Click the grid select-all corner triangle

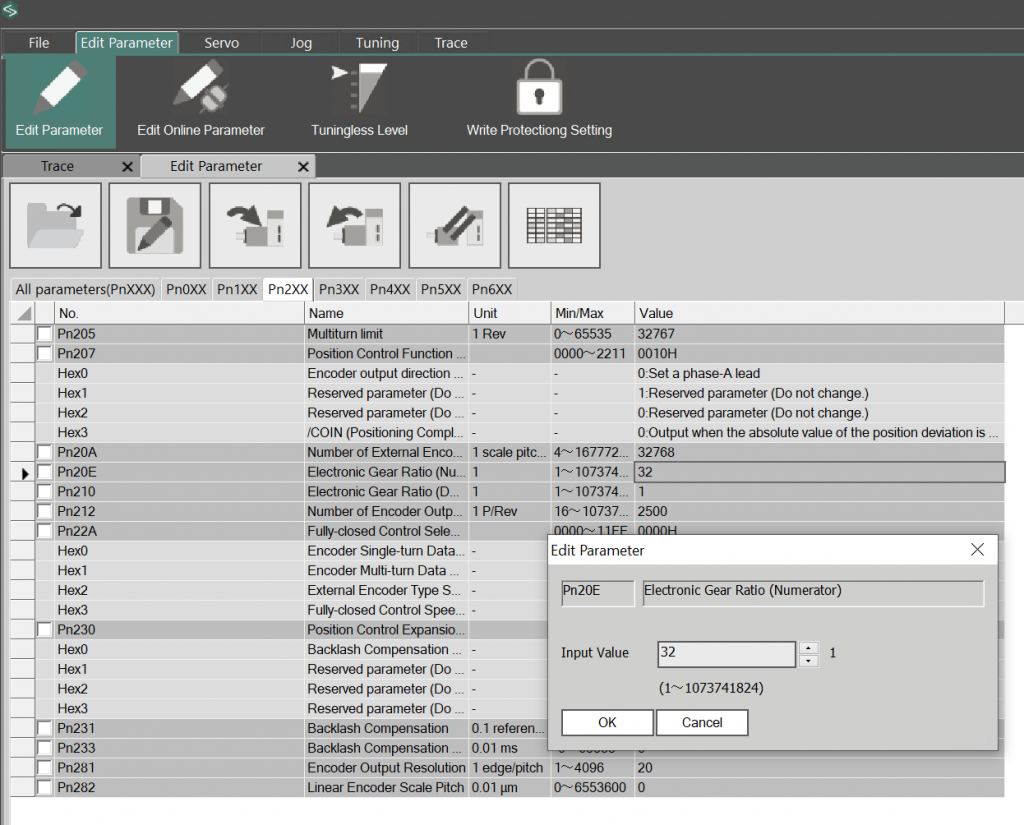(x=24, y=314)
